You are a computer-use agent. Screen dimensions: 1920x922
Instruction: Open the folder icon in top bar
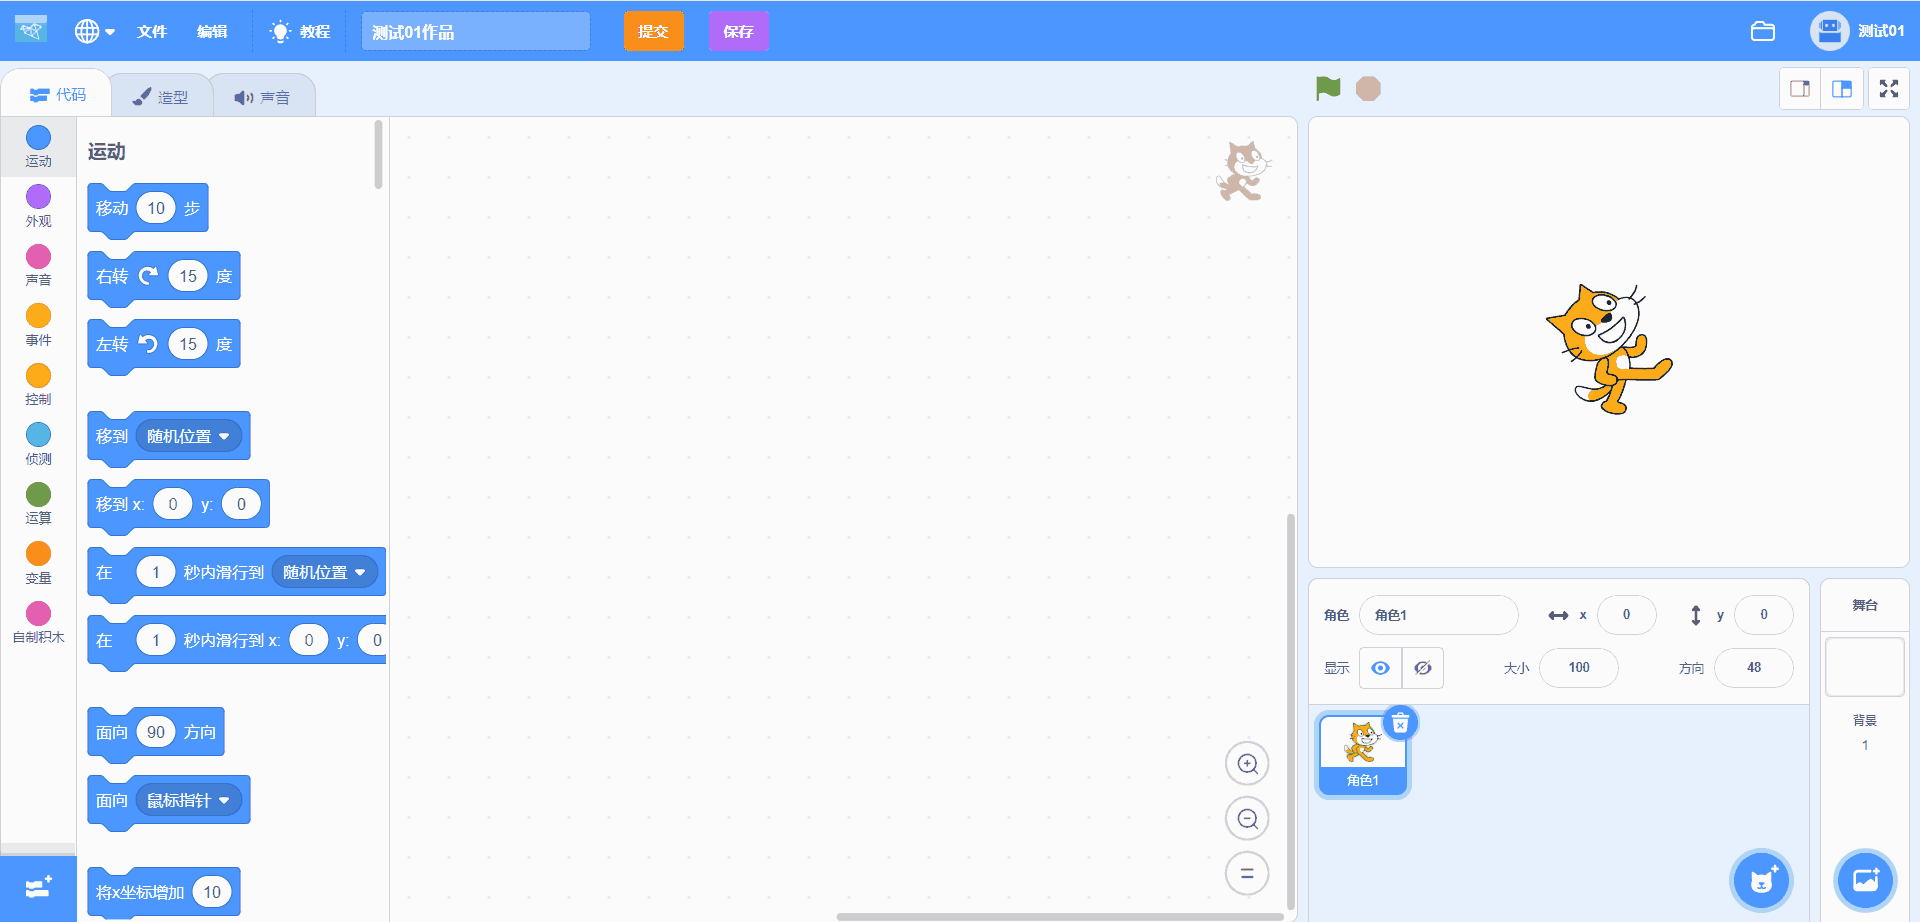pos(1762,32)
